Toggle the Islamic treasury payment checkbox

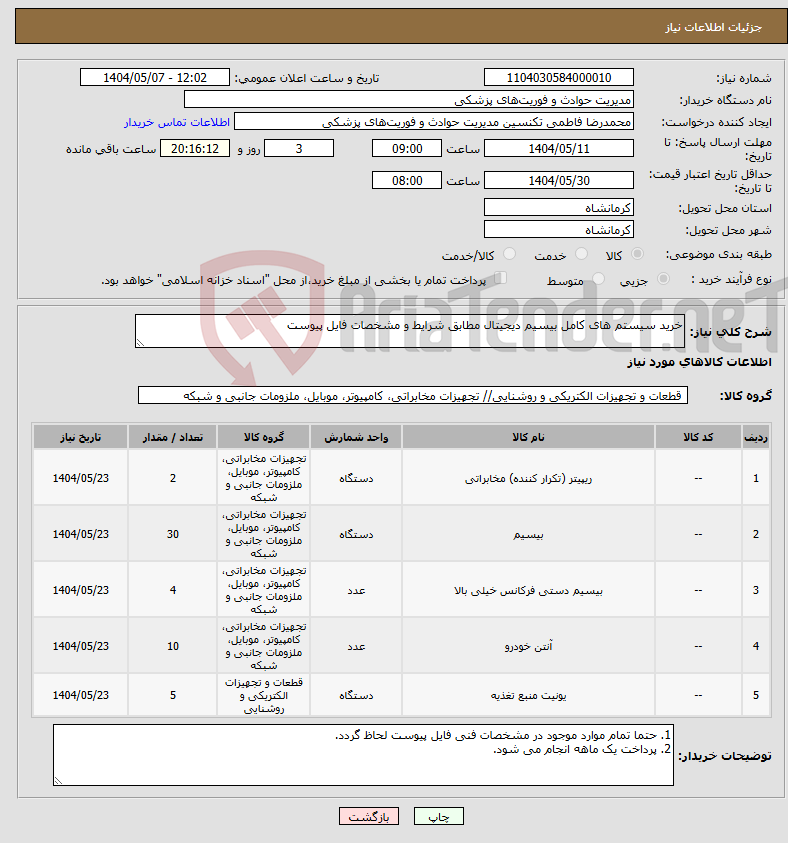(500, 278)
